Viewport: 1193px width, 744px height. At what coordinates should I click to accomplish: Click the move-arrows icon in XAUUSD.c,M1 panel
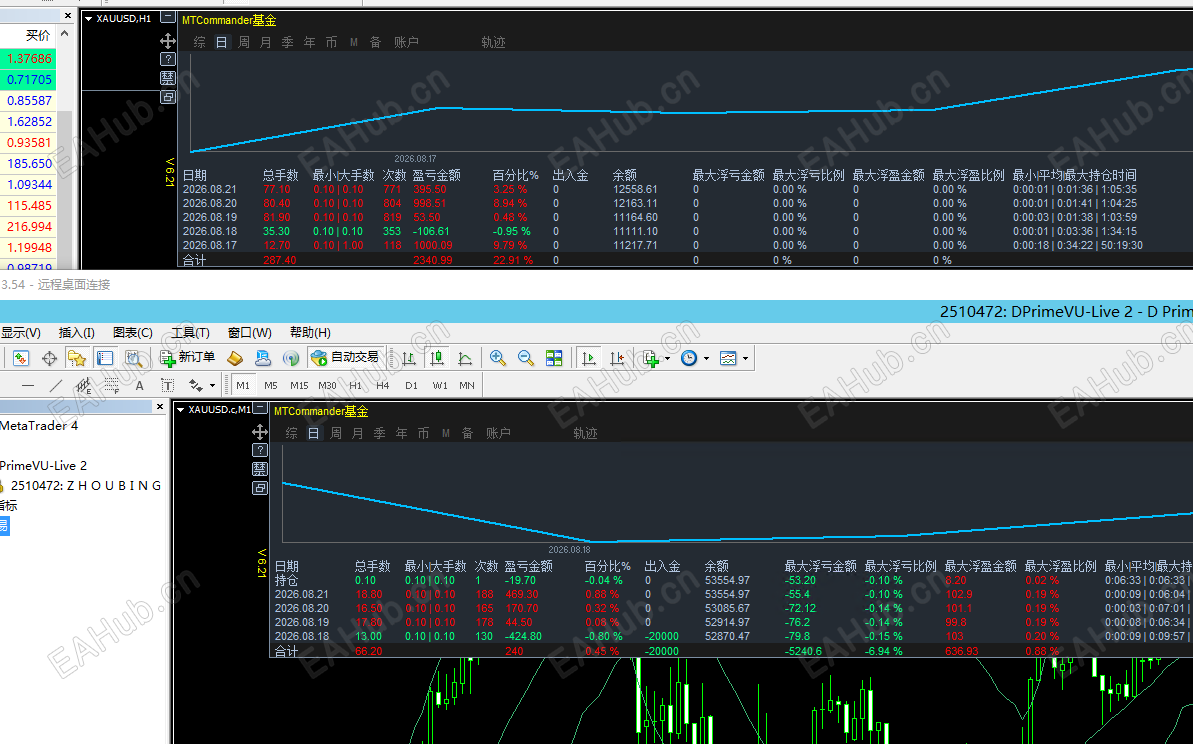[259, 432]
